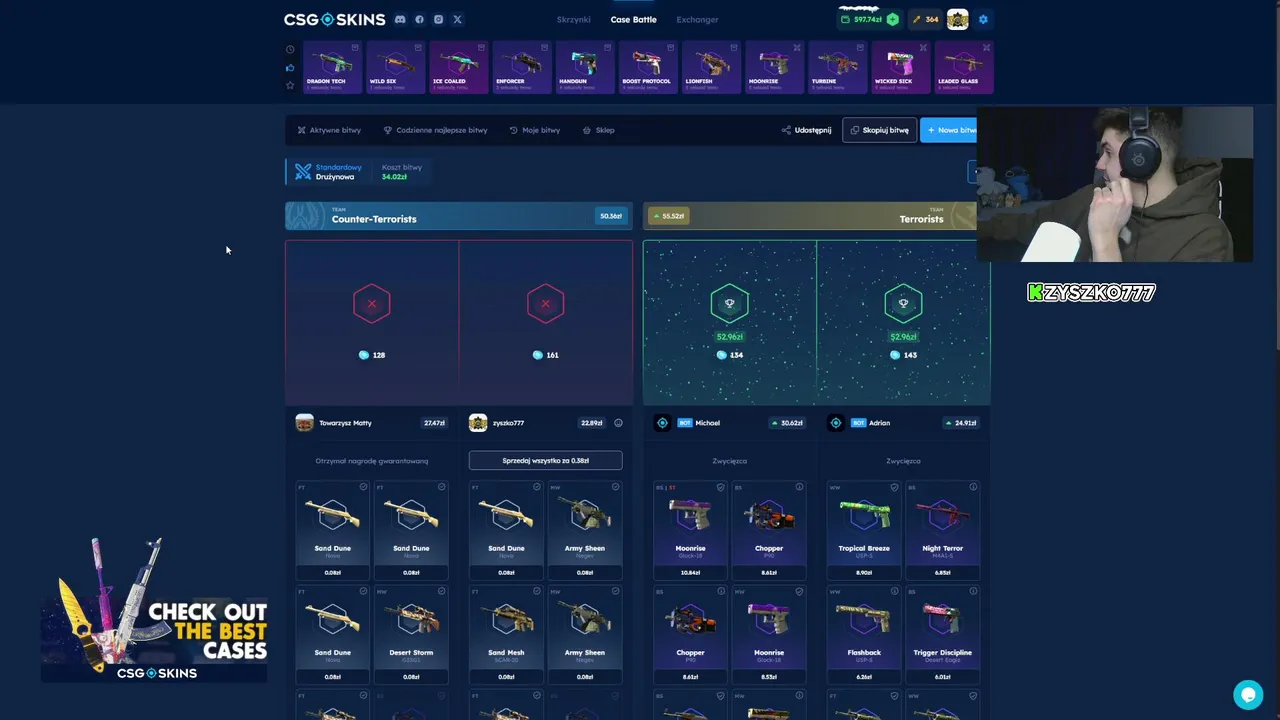1280x720 pixels.
Task: Open Moje bitwy section
Action: 535,130
